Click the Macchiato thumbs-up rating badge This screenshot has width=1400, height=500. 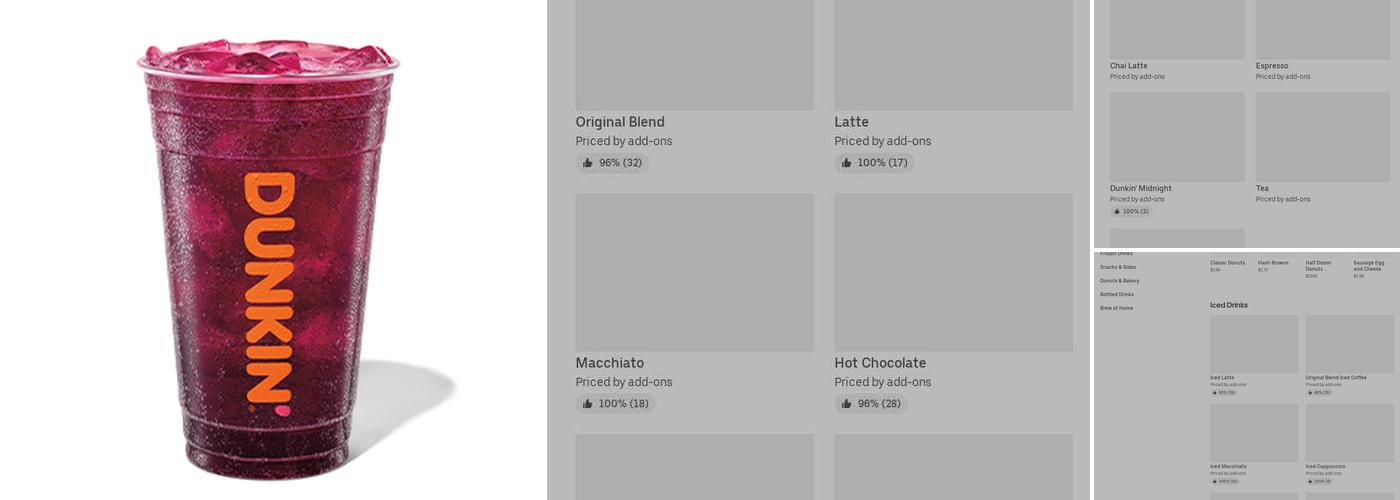(615, 404)
